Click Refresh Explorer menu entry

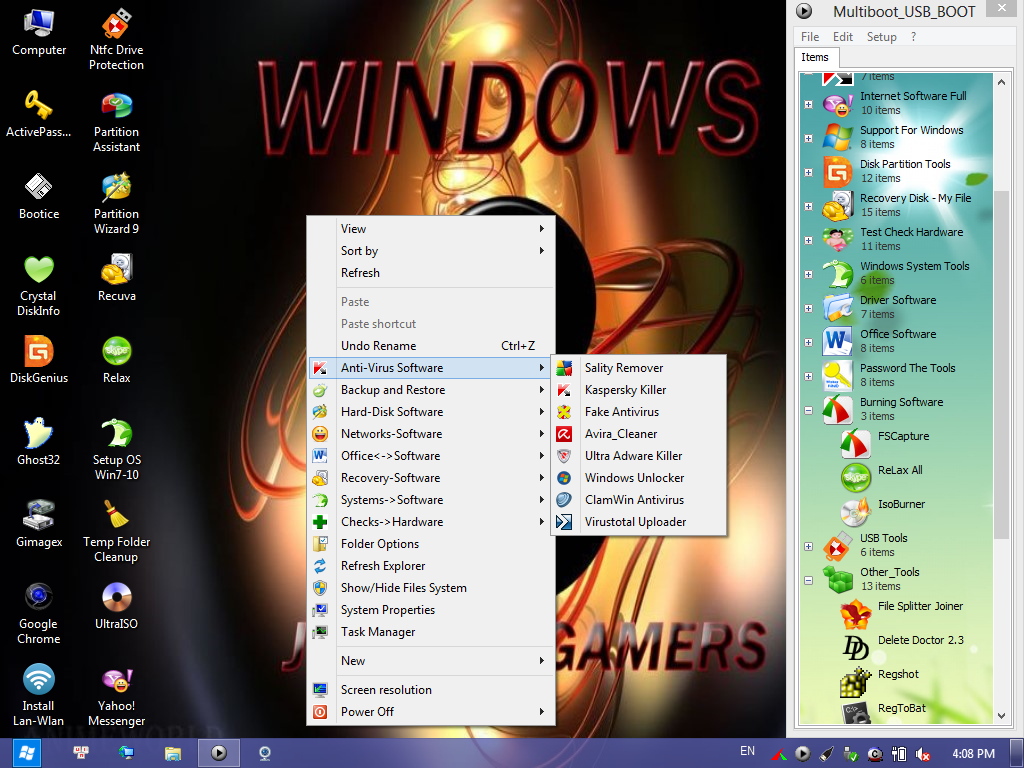click(x=431, y=566)
